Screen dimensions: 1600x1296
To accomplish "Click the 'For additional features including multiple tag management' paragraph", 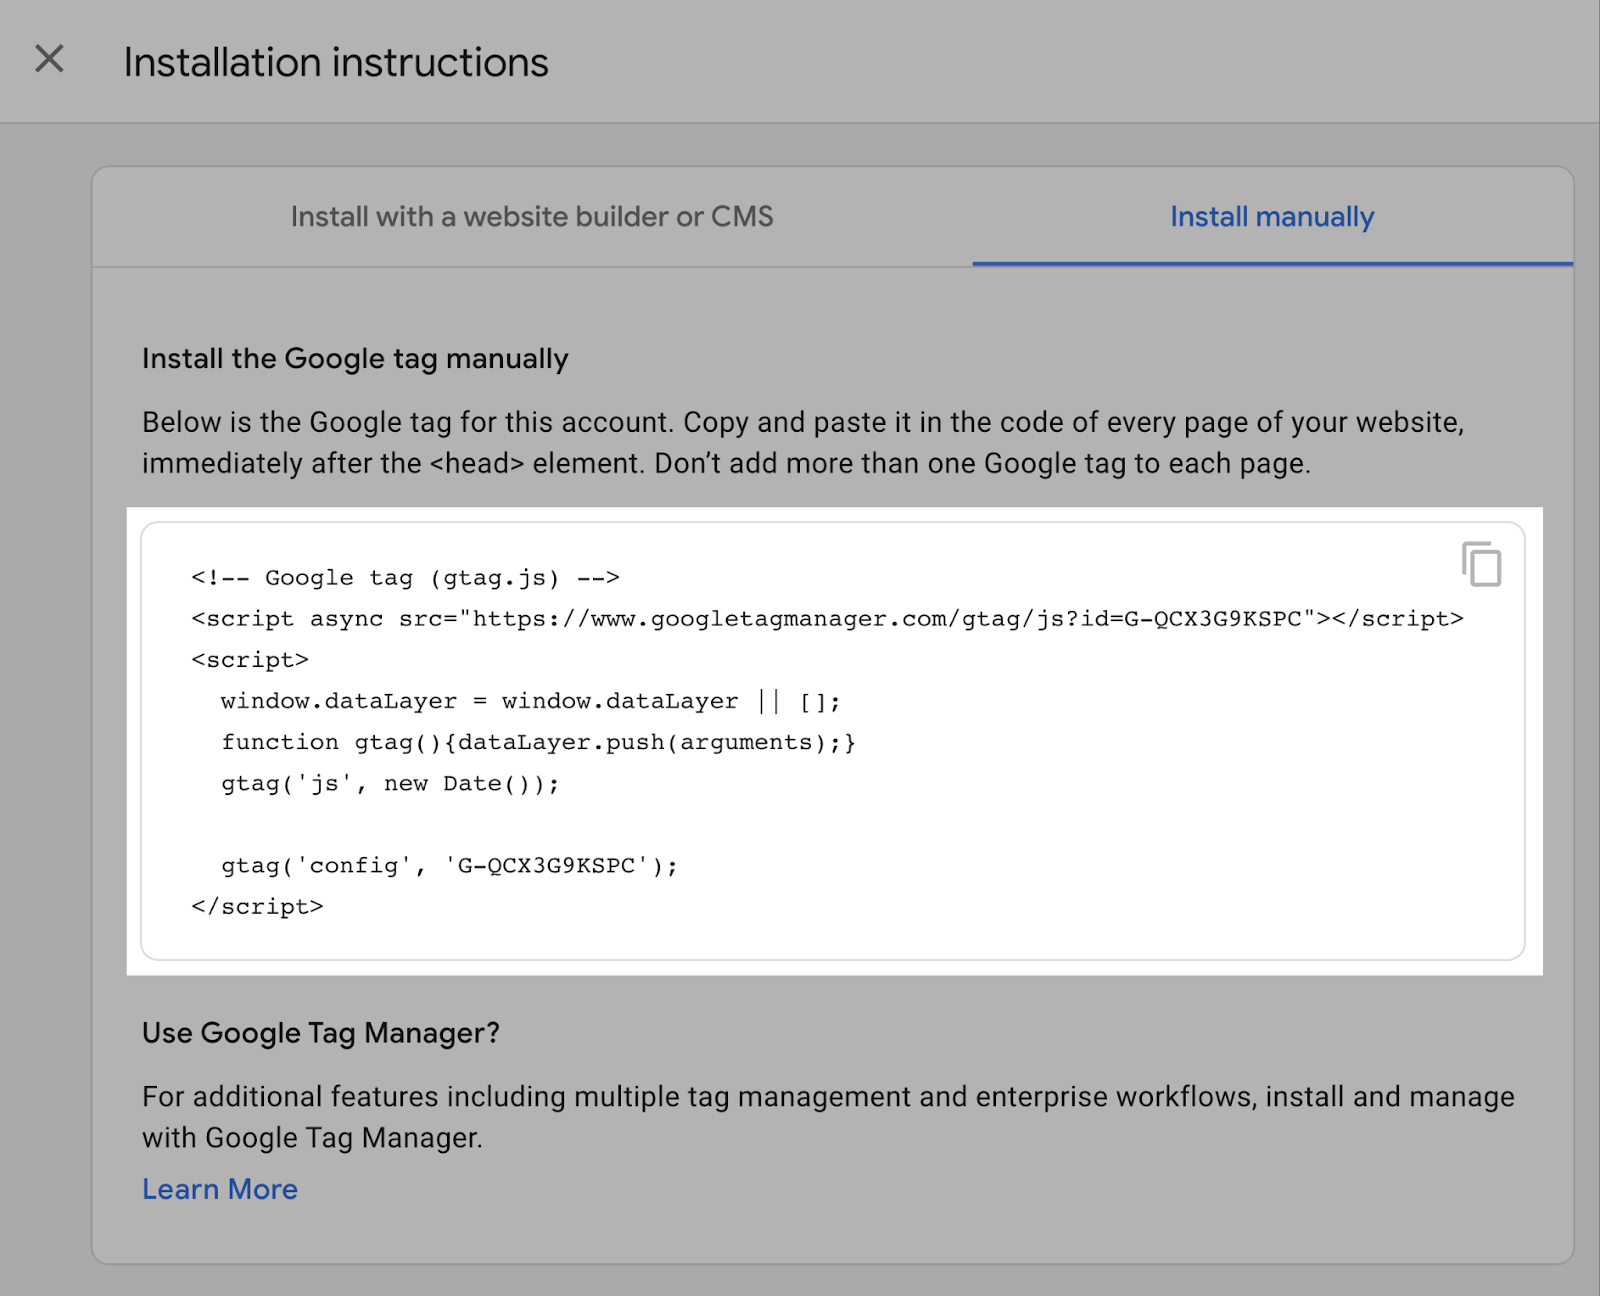I will (x=828, y=1117).
